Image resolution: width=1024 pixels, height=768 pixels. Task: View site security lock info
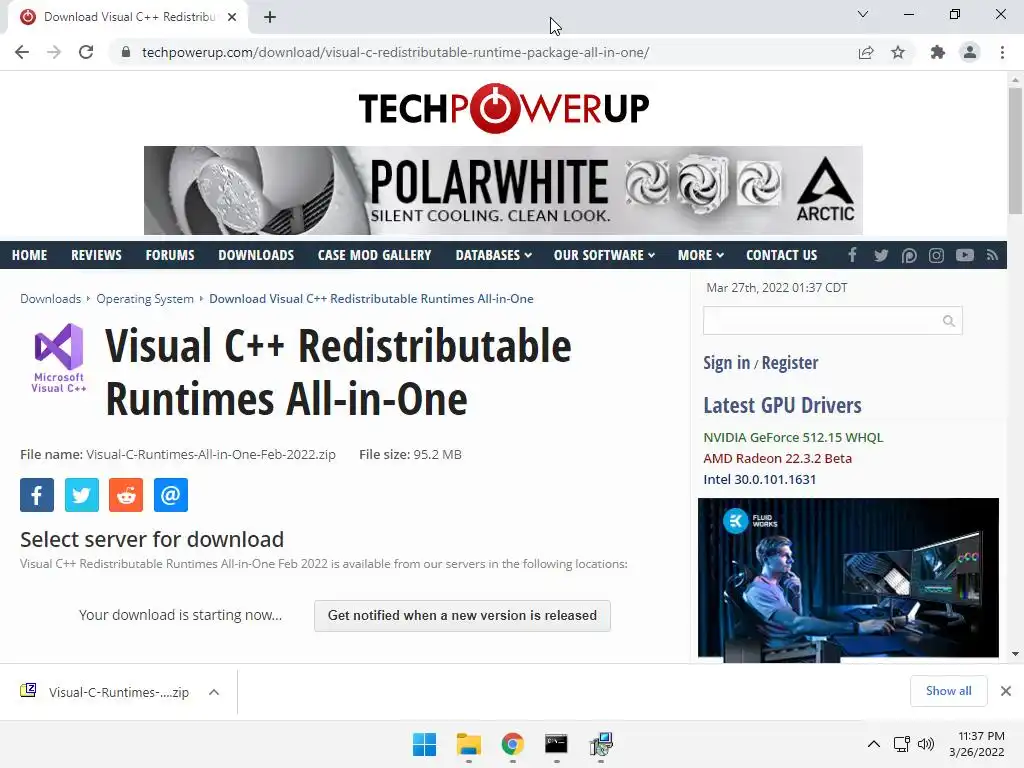pos(126,52)
